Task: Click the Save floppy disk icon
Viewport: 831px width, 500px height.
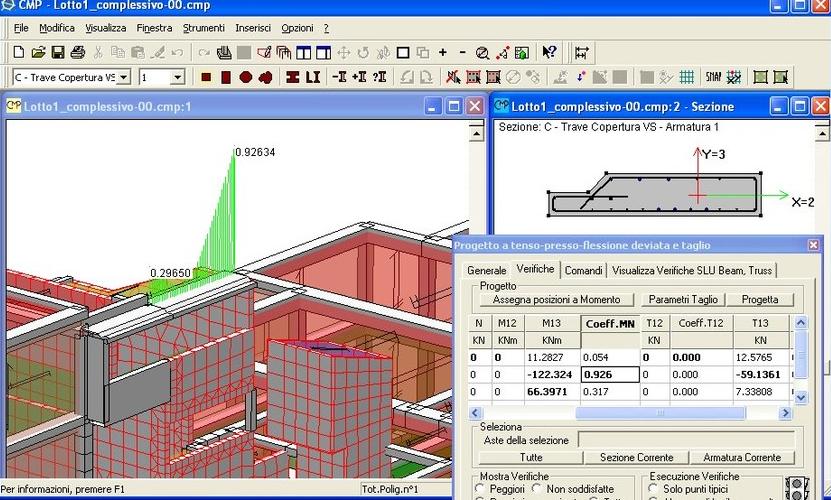Action: coord(58,52)
